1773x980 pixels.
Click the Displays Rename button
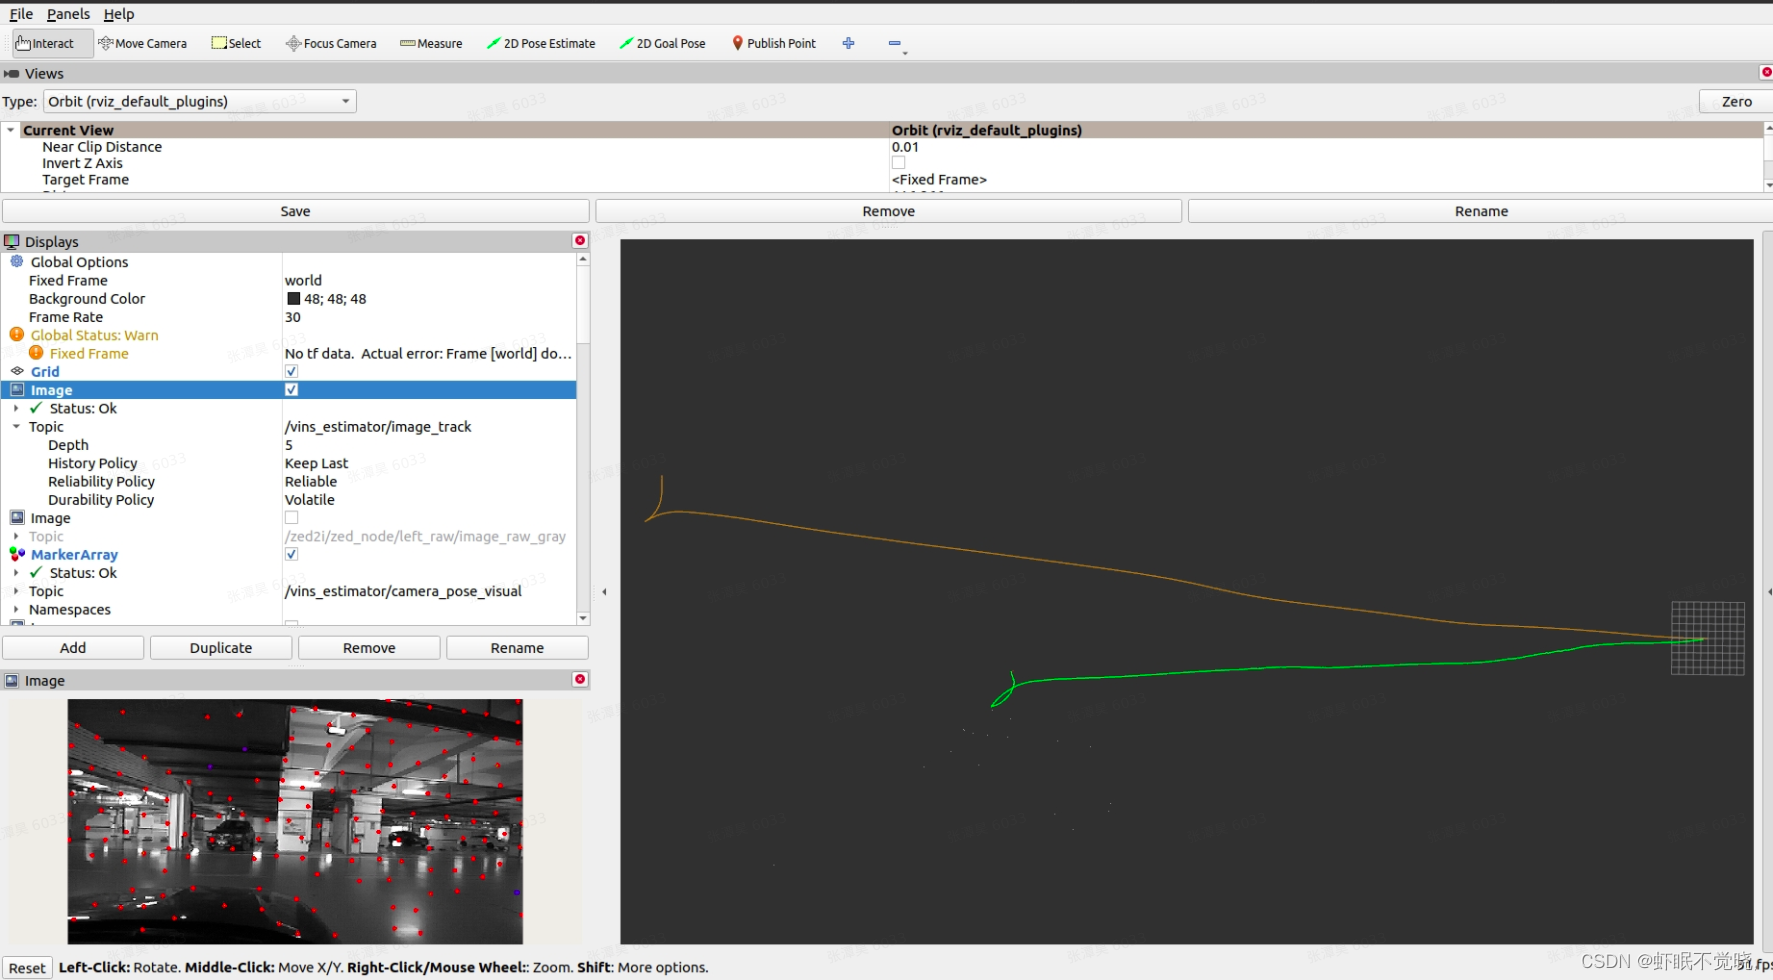pos(517,648)
